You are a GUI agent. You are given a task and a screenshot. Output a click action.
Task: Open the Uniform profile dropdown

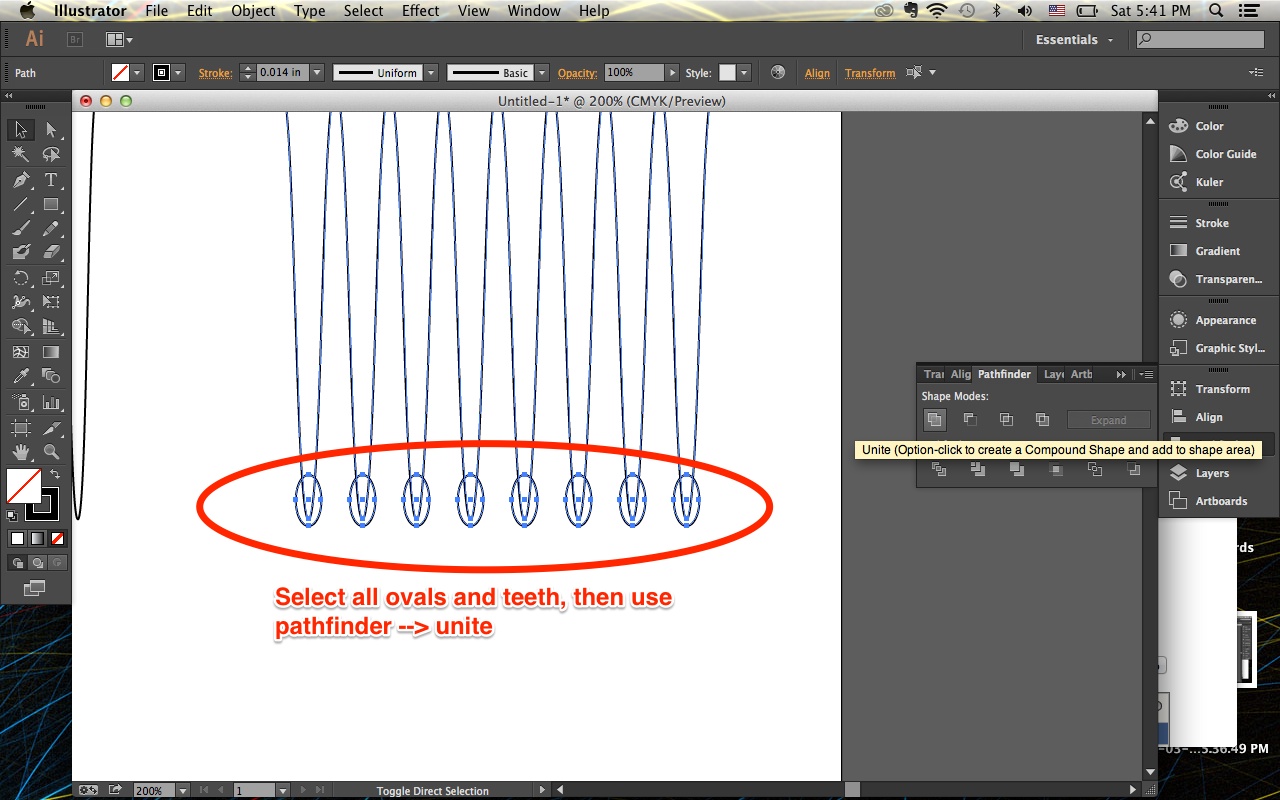[x=431, y=72]
